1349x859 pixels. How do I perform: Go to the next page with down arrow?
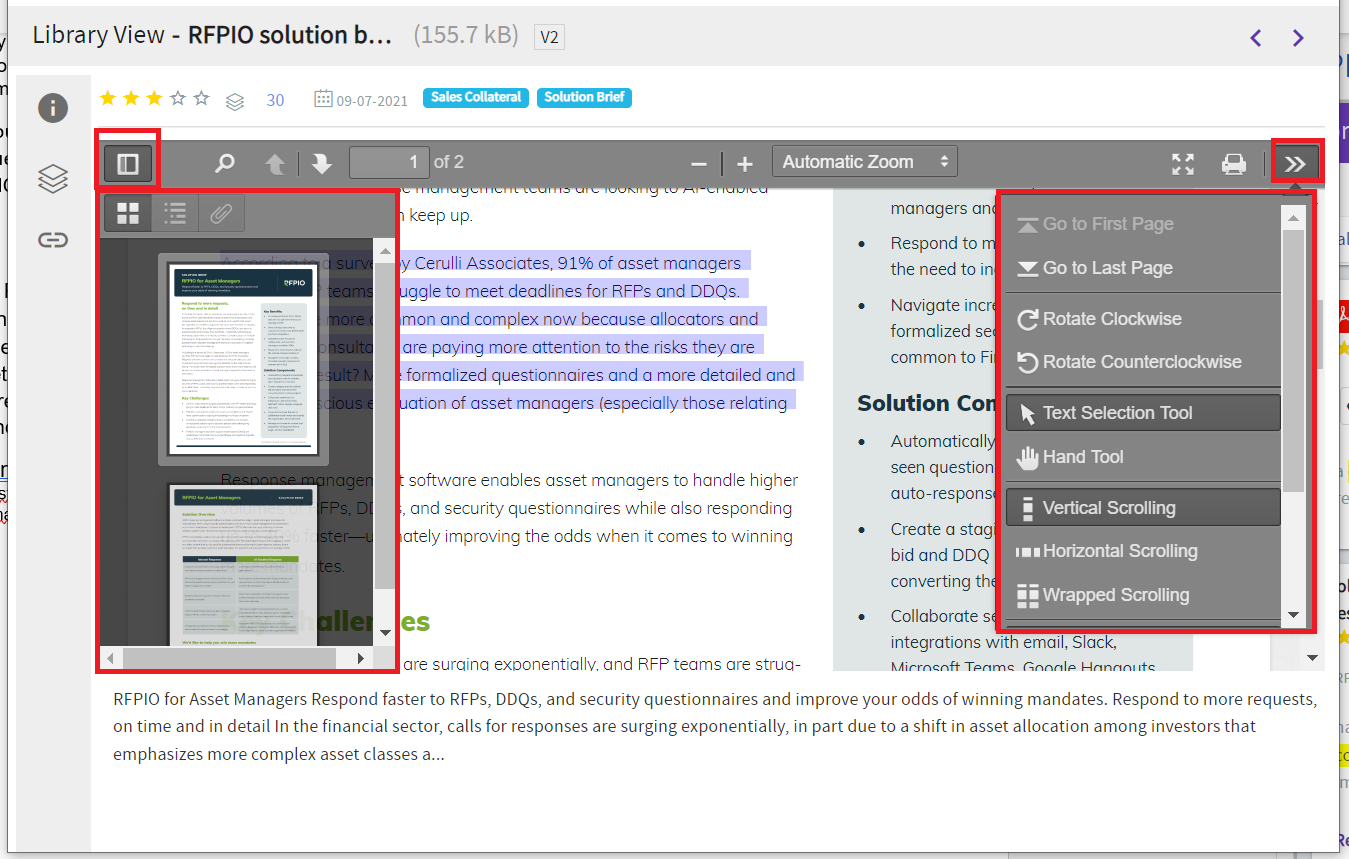tap(321, 163)
